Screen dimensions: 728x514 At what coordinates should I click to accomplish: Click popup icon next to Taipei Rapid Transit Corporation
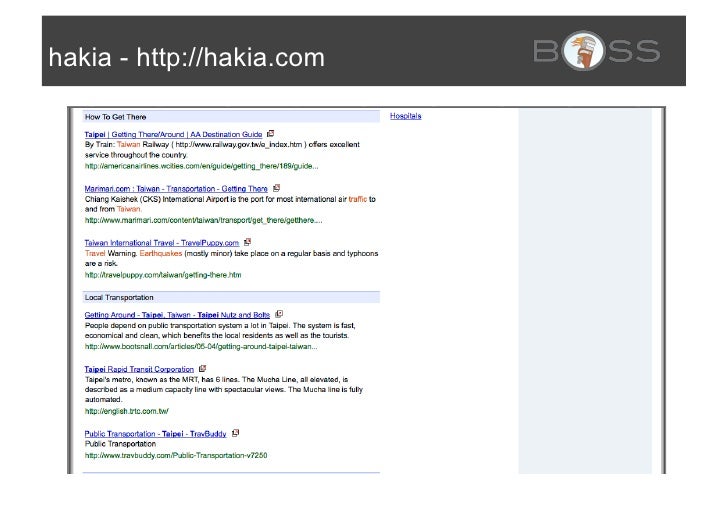click(x=202, y=369)
